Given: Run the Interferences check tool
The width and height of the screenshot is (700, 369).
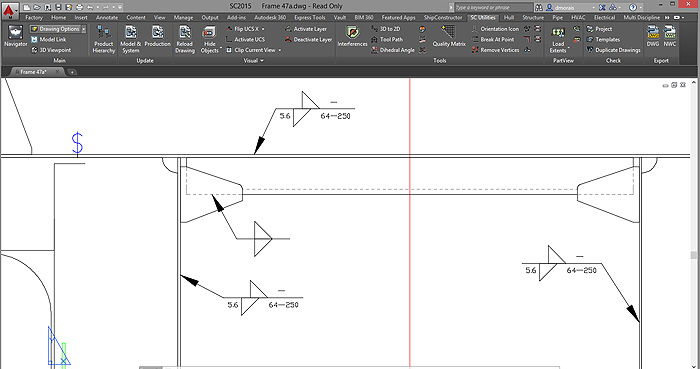Looking at the screenshot, I should point(352,37).
